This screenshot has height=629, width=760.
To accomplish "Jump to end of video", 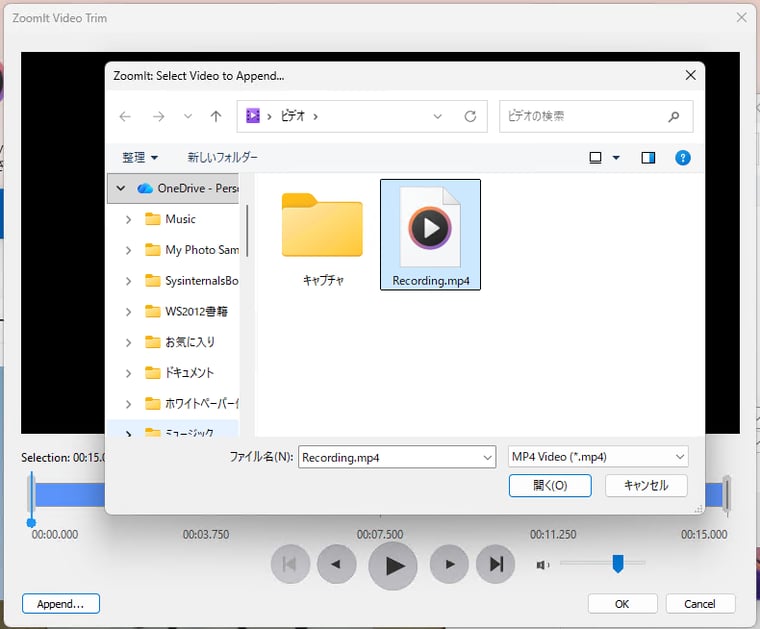I will click(495, 564).
